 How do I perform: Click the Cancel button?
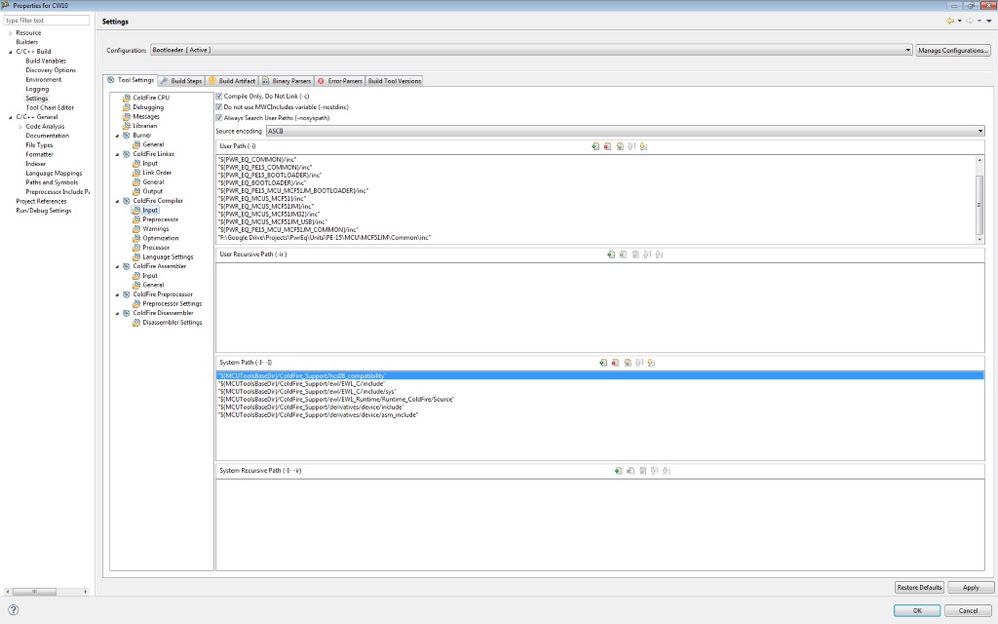click(x=967, y=610)
